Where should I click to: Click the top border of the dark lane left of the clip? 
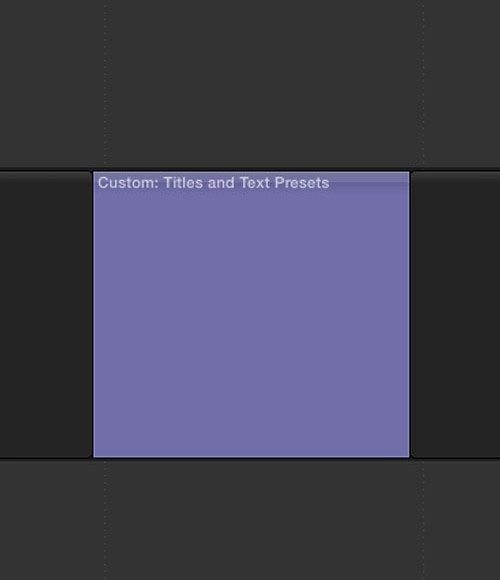tap(45, 170)
